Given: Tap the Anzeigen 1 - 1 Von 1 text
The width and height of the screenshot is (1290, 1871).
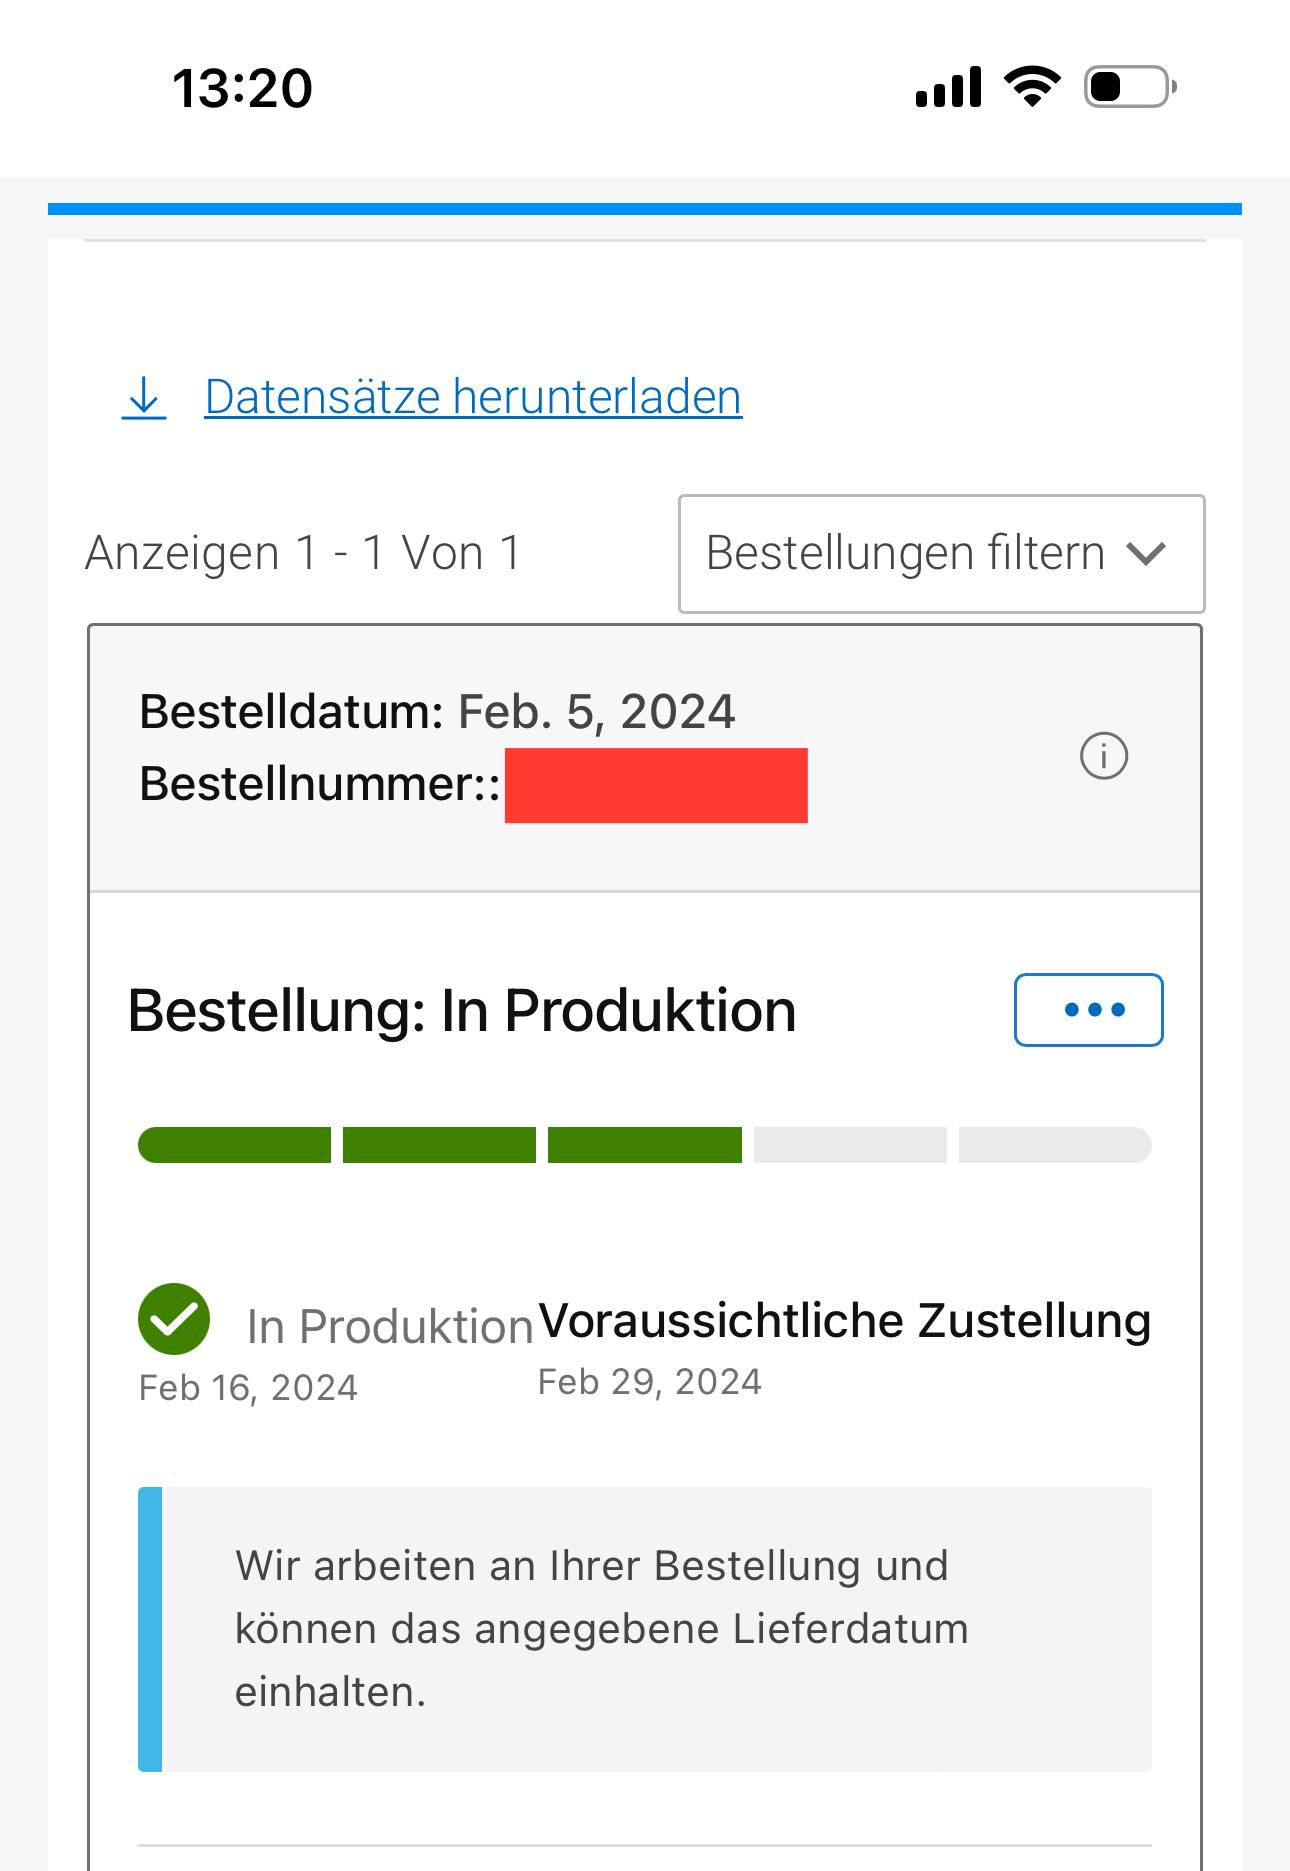Looking at the screenshot, I should [x=303, y=553].
